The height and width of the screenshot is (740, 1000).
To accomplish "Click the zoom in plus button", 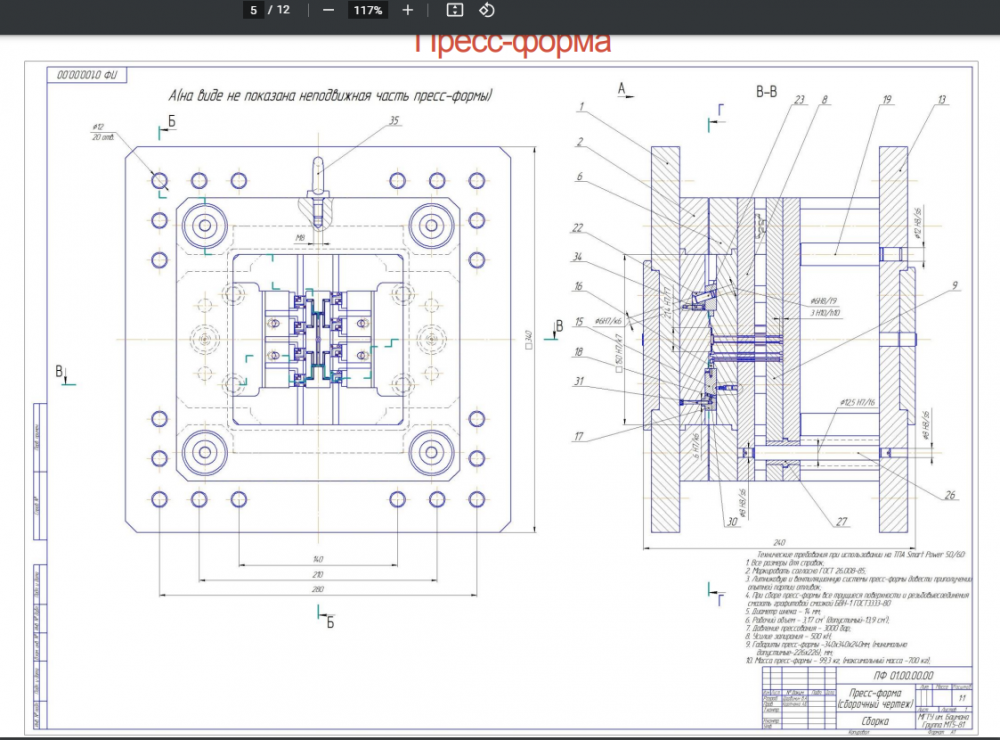I will click(407, 10).
